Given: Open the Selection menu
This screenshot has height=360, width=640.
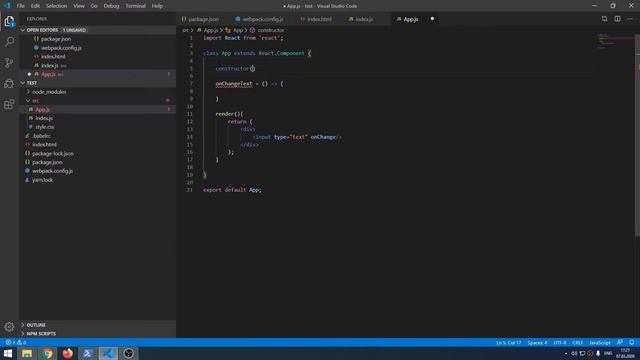Looking at the screenshot, I should (56, 6).
